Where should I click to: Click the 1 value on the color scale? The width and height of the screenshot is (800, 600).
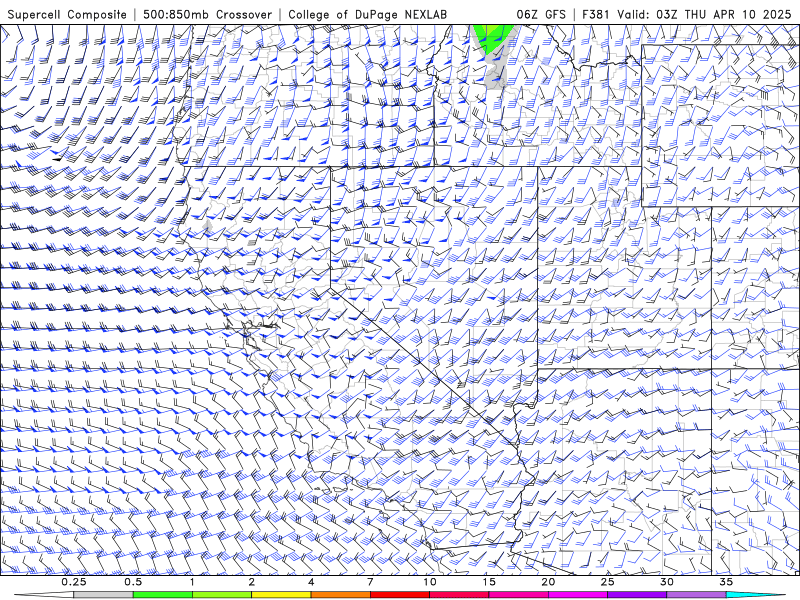(192, 582)
